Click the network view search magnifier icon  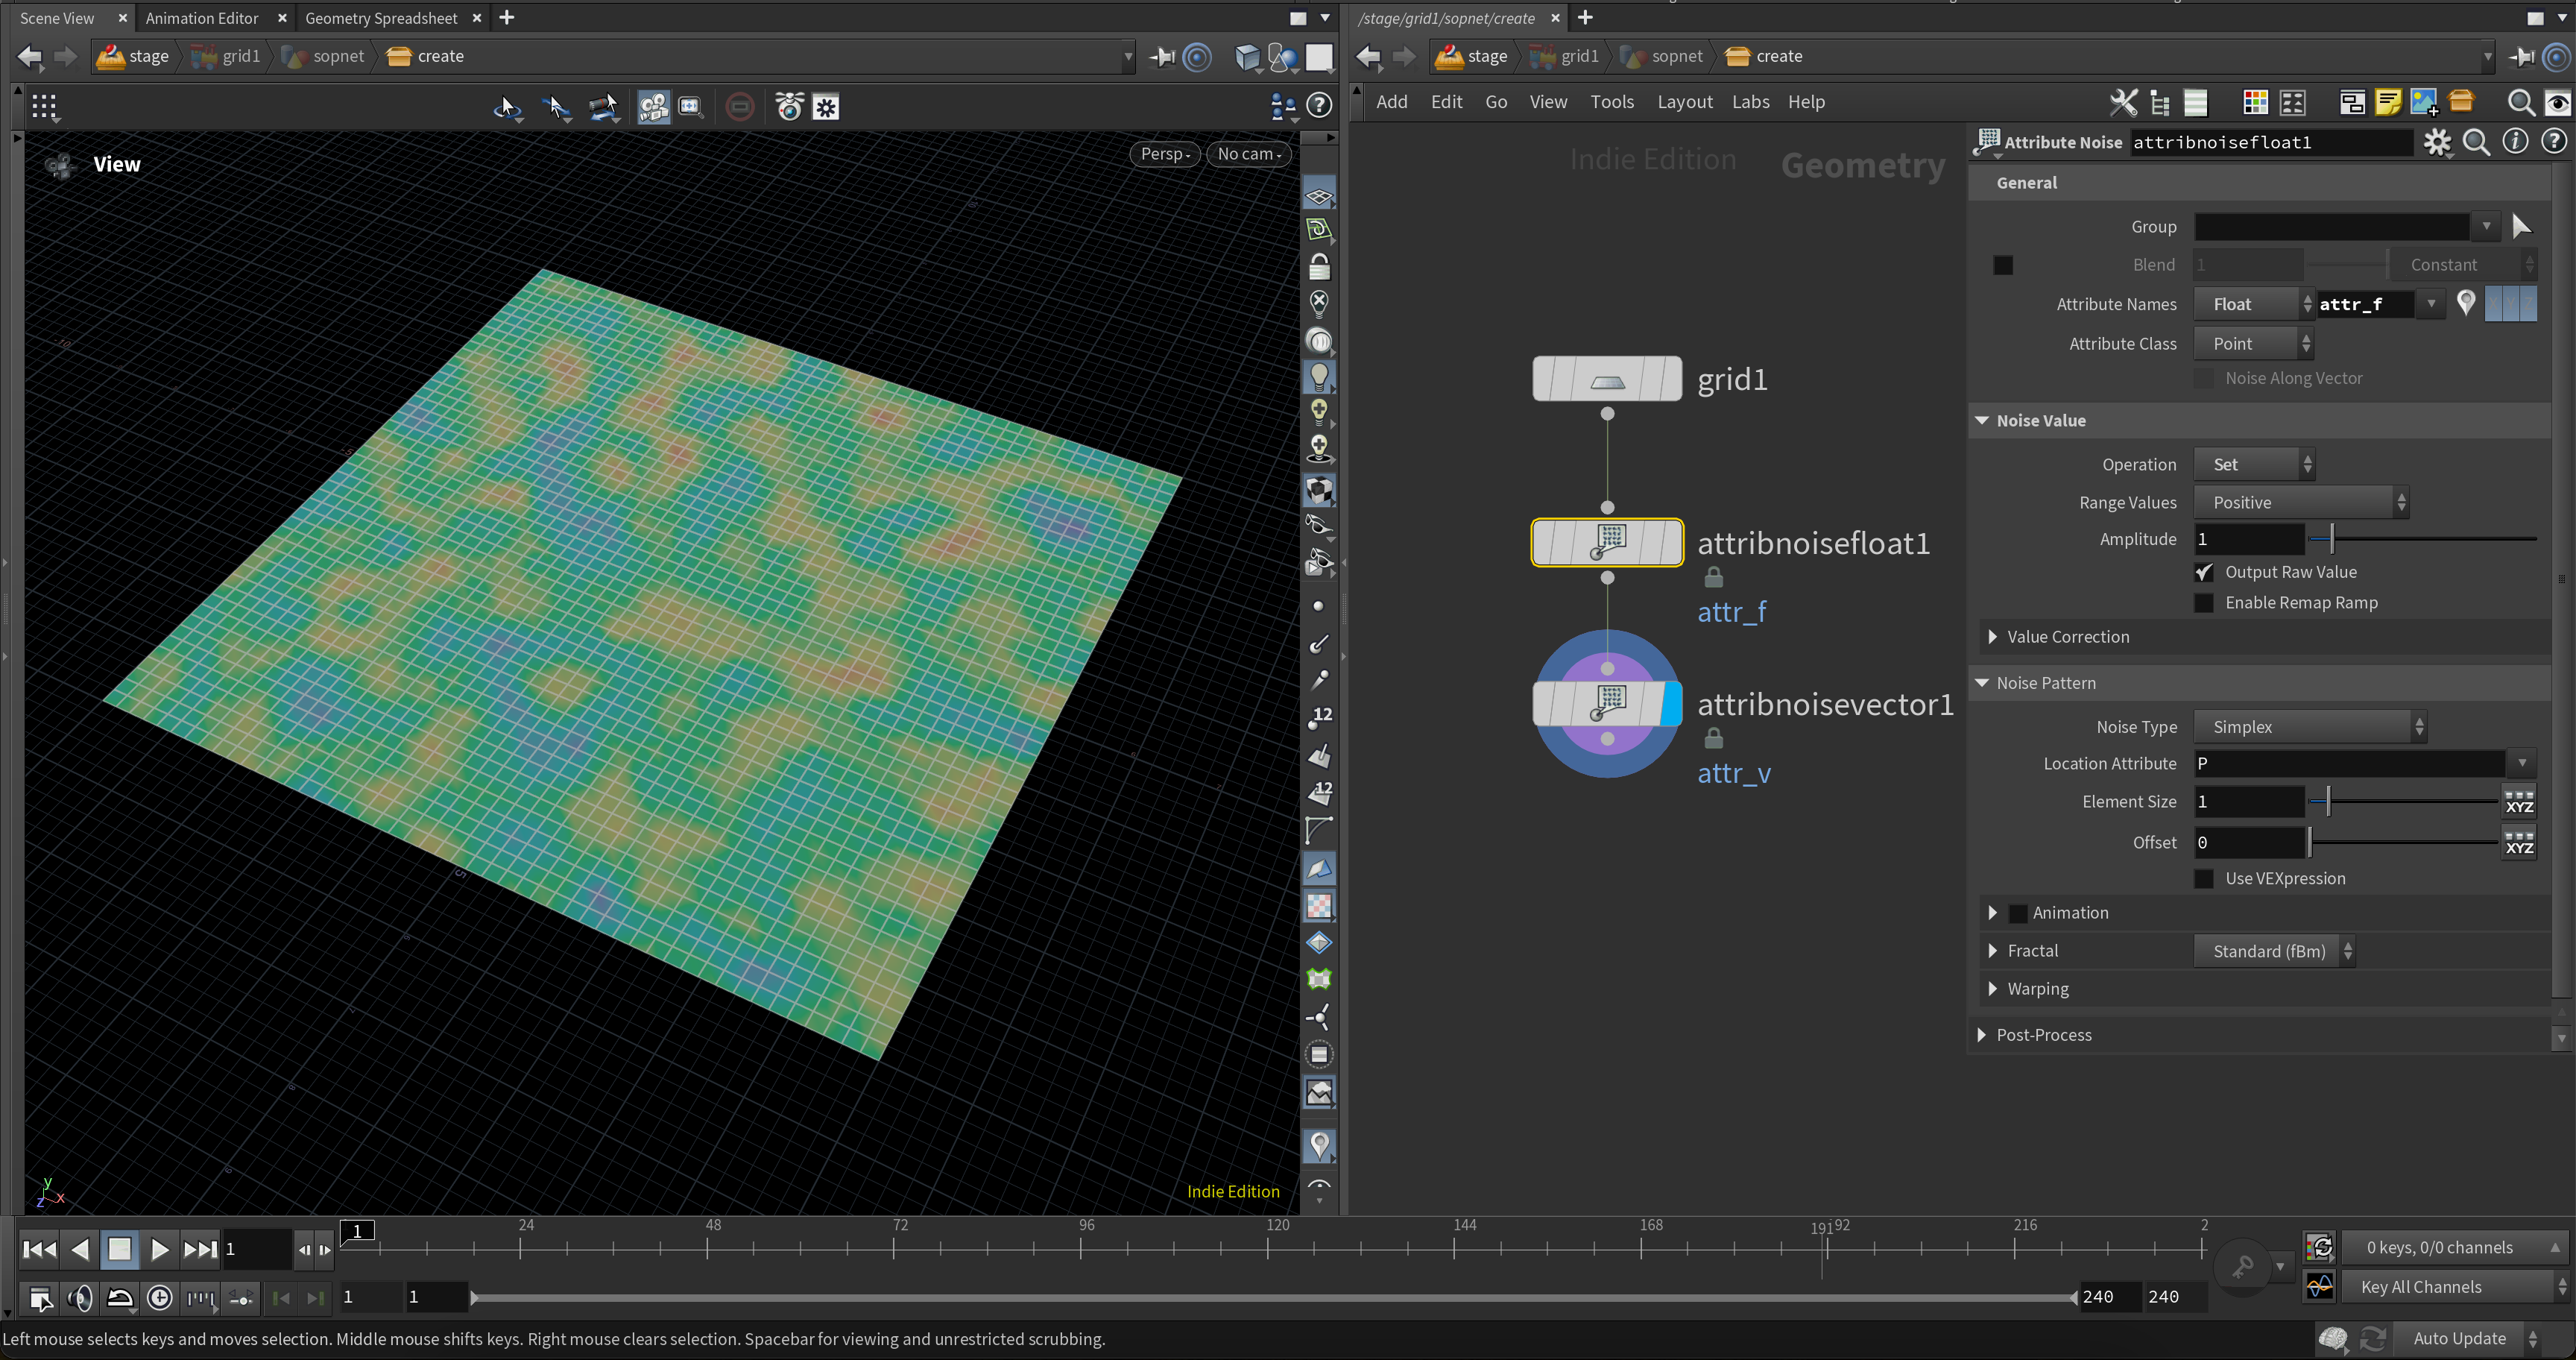tap(2520, 102)
